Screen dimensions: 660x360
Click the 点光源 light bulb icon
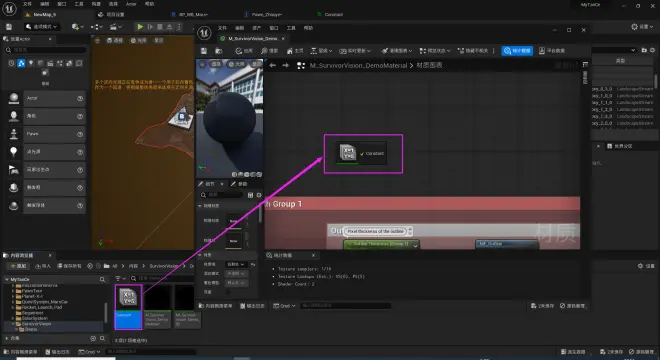[x=14, y=152]
